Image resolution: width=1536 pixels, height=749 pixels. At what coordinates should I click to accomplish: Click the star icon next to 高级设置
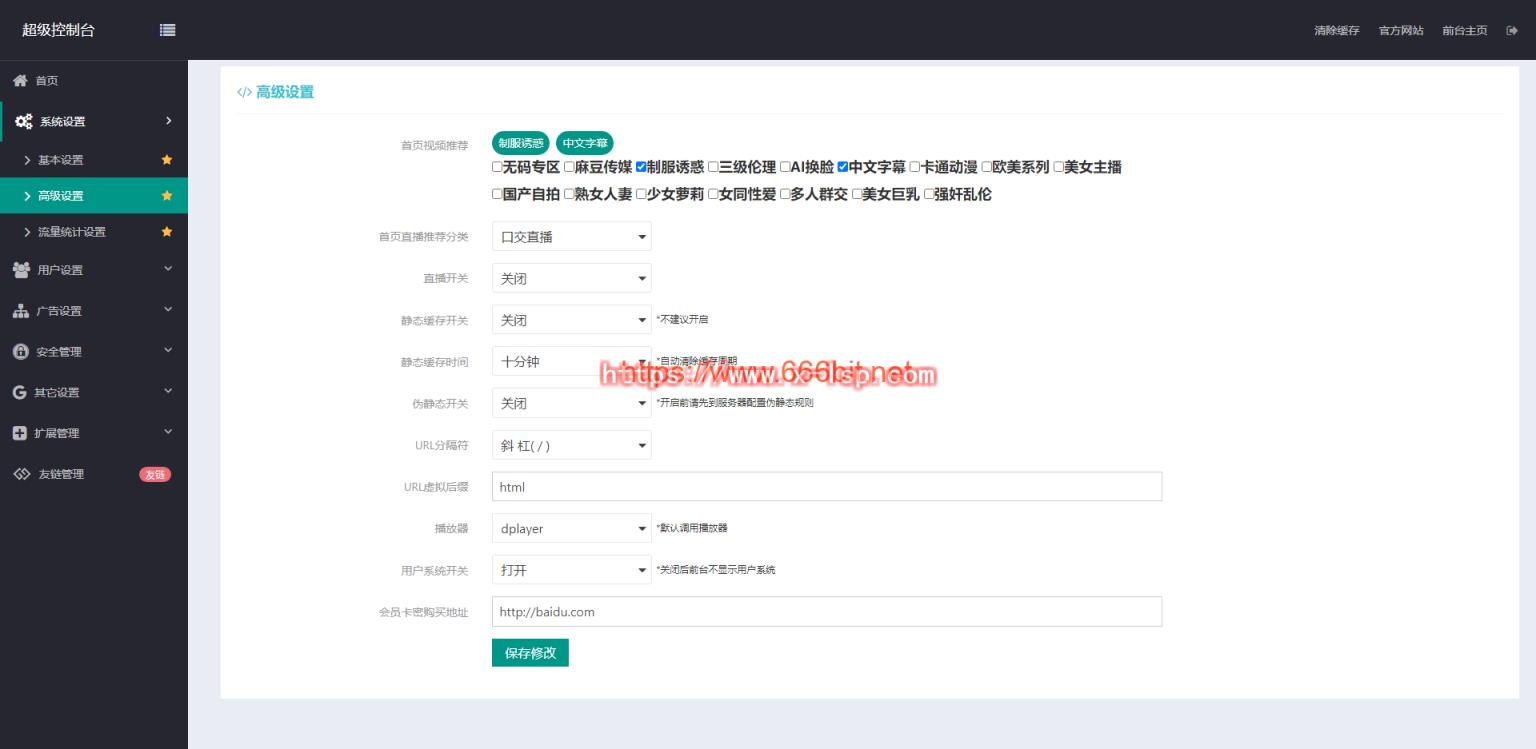click(167, 196)
